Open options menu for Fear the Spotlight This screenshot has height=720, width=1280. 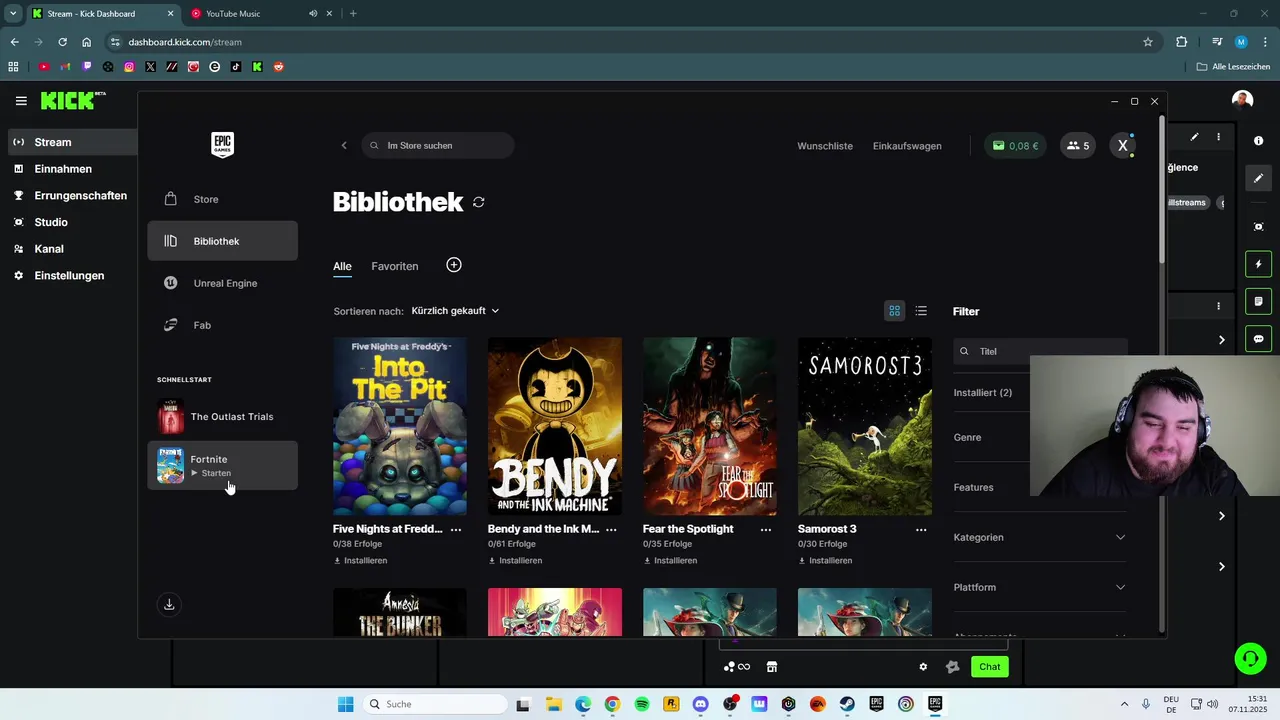(x=766, y=529)
